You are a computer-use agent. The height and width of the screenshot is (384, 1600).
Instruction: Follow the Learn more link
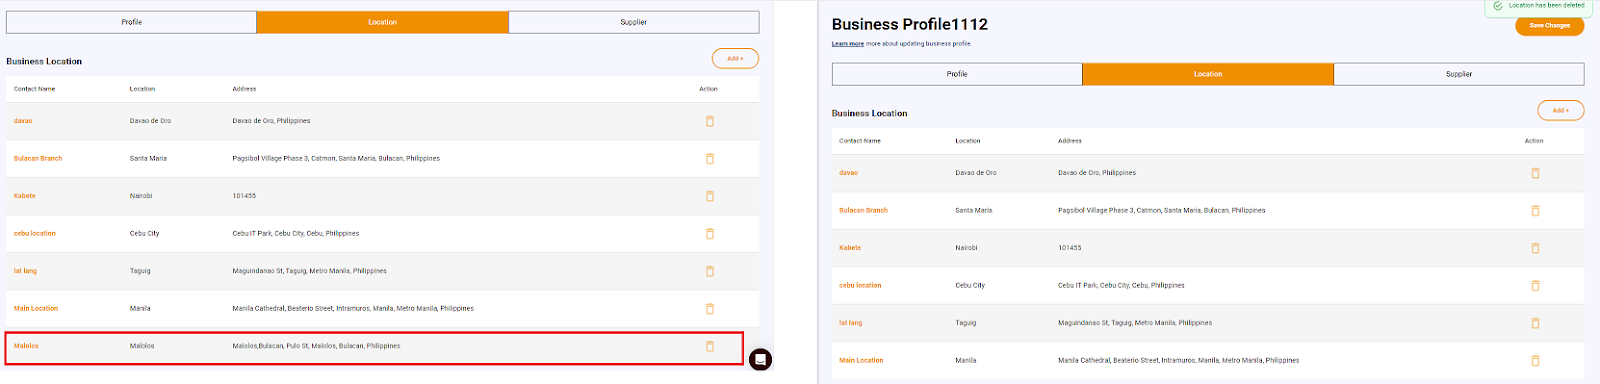click(x=848, y=44)
